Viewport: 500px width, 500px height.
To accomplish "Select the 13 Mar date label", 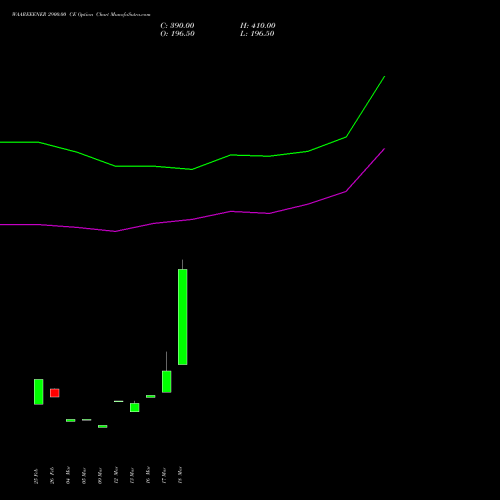I will 133,475.
